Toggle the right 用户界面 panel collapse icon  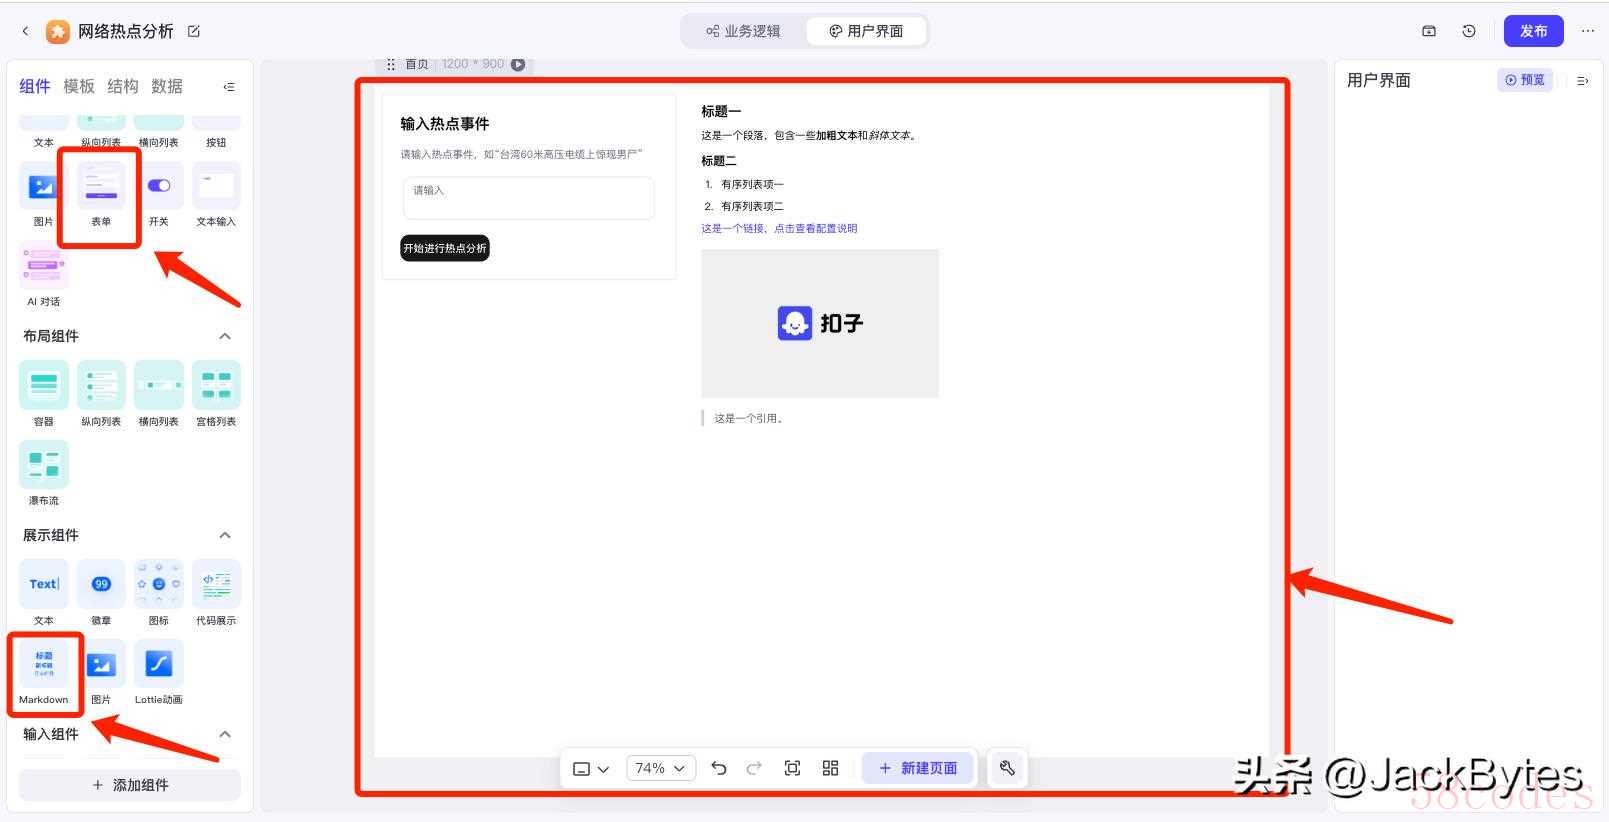[x=1582, y=81]
